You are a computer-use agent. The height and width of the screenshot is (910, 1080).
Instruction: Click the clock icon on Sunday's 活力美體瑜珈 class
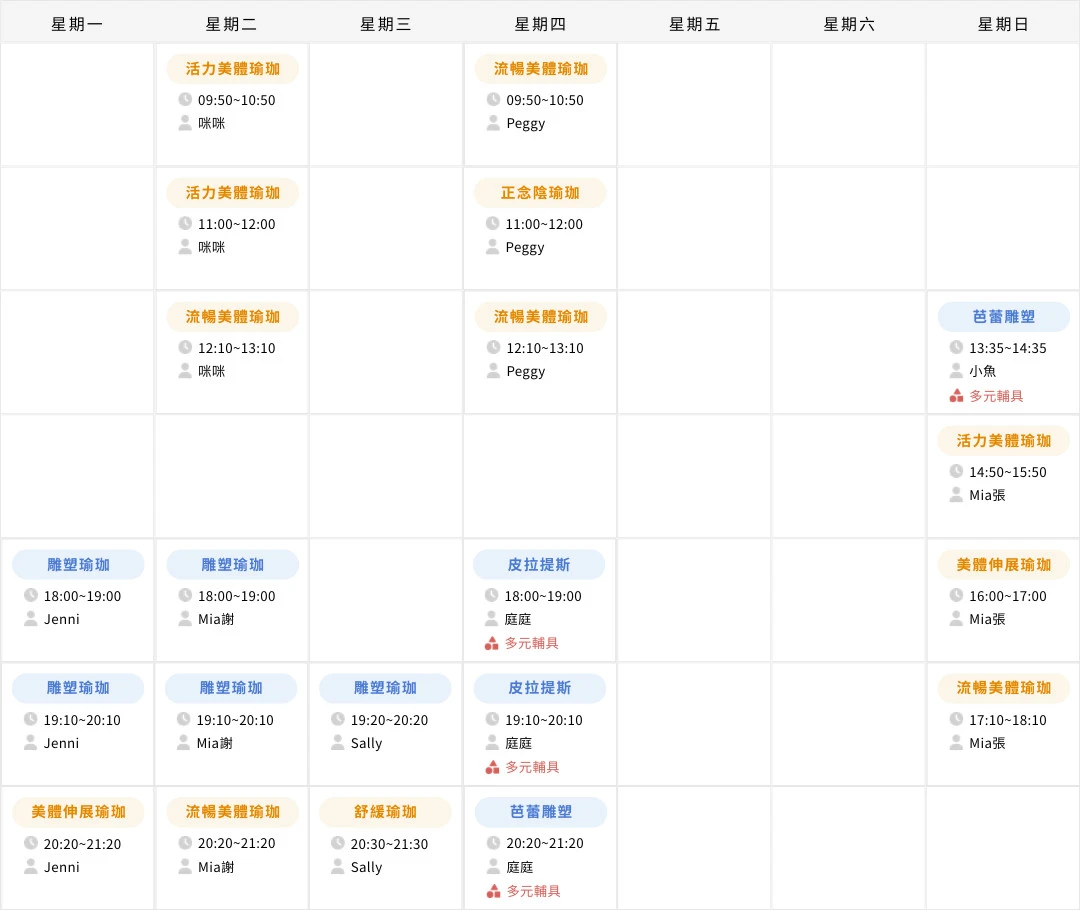pos(955,471)
